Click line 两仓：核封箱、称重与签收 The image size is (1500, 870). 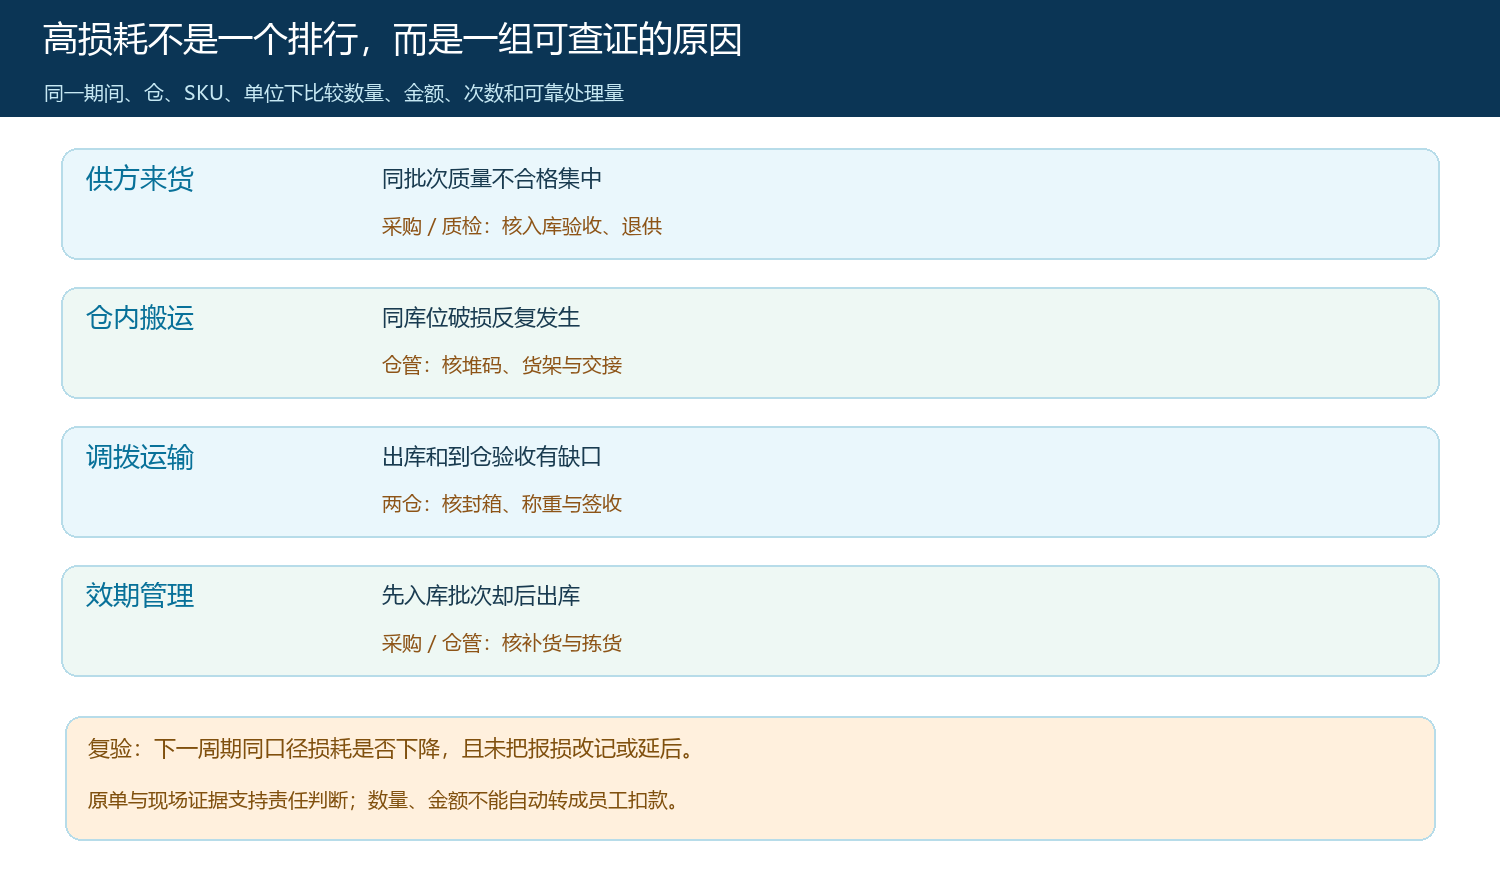click(x=502, y=504)
